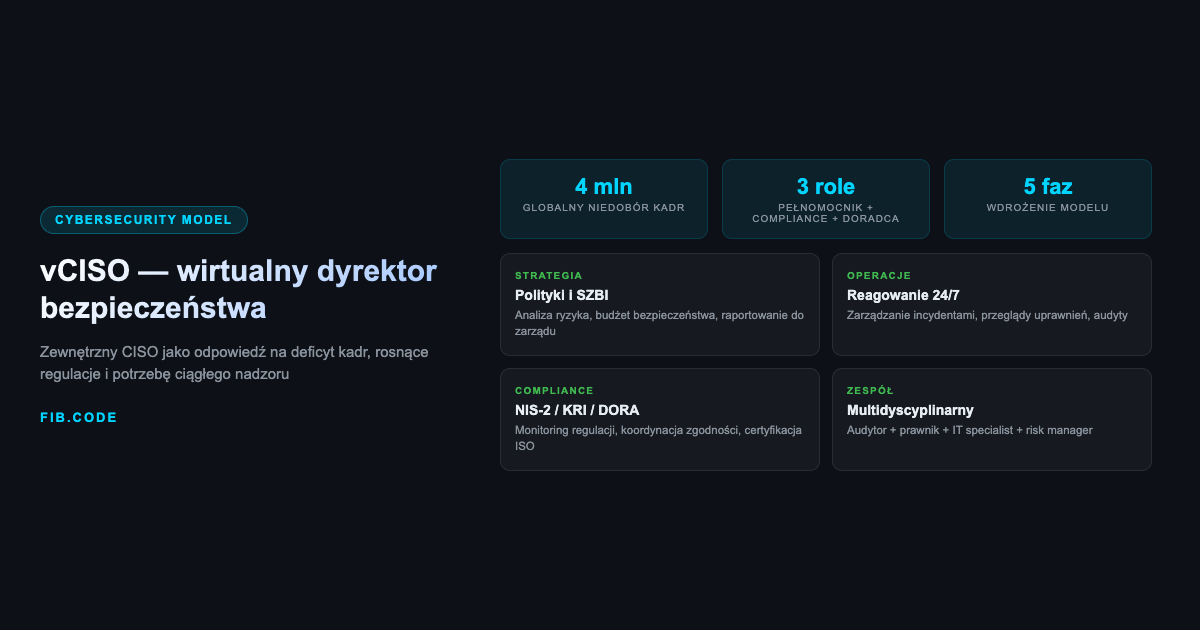The image size is (1200, 630).
Task: Select the 3 role statistic card
Action: click(825, 198)
